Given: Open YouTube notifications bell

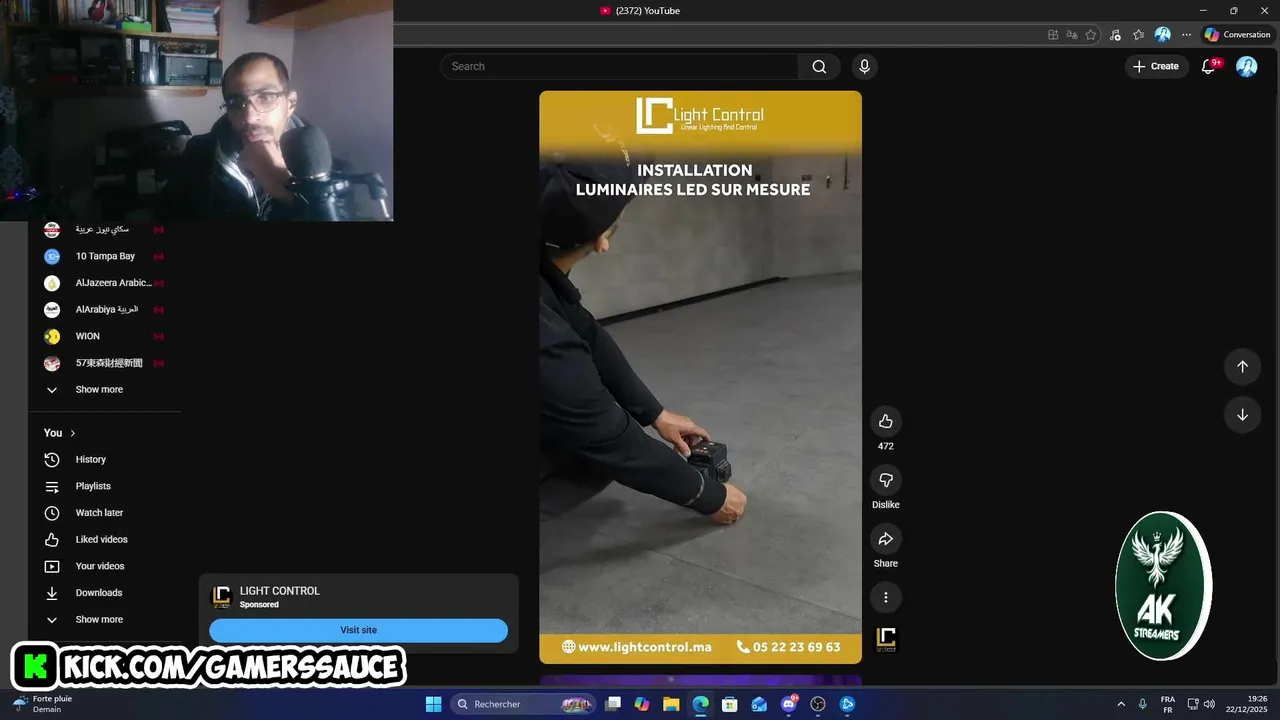Looking at the screenshot, I should coord(1208,66).
